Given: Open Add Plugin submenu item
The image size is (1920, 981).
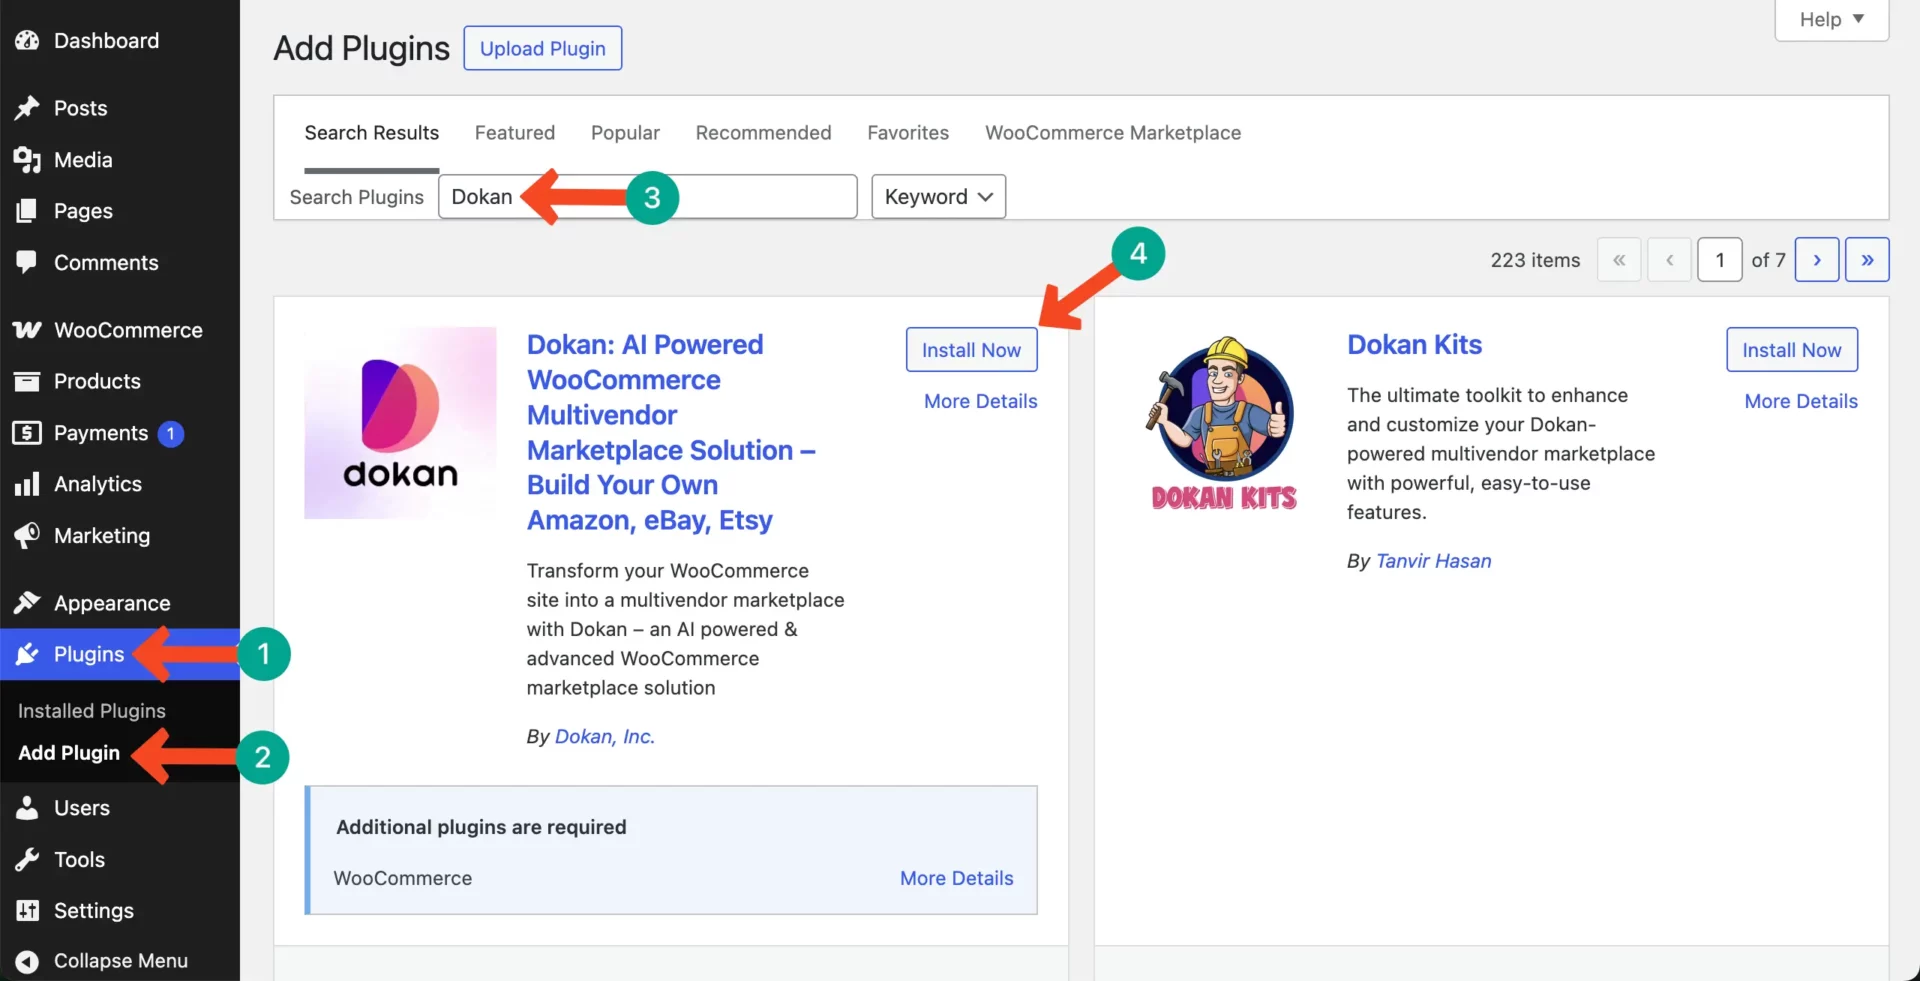Looking at the screenshot, I should point(69,753).
